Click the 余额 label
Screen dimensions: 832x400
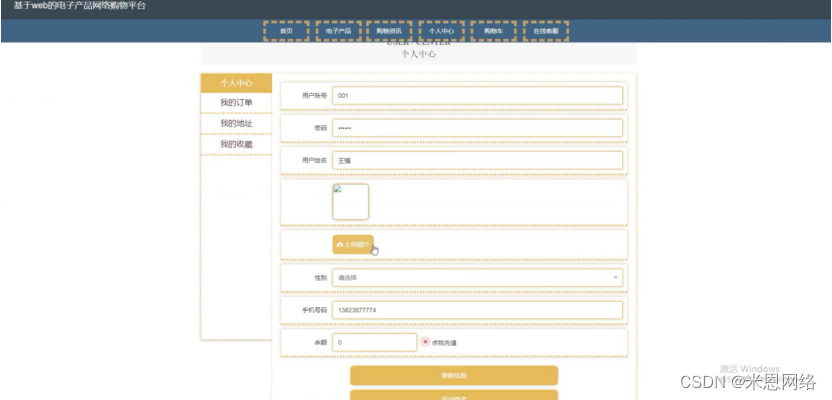pyautogui.click(x=320, y=343)
